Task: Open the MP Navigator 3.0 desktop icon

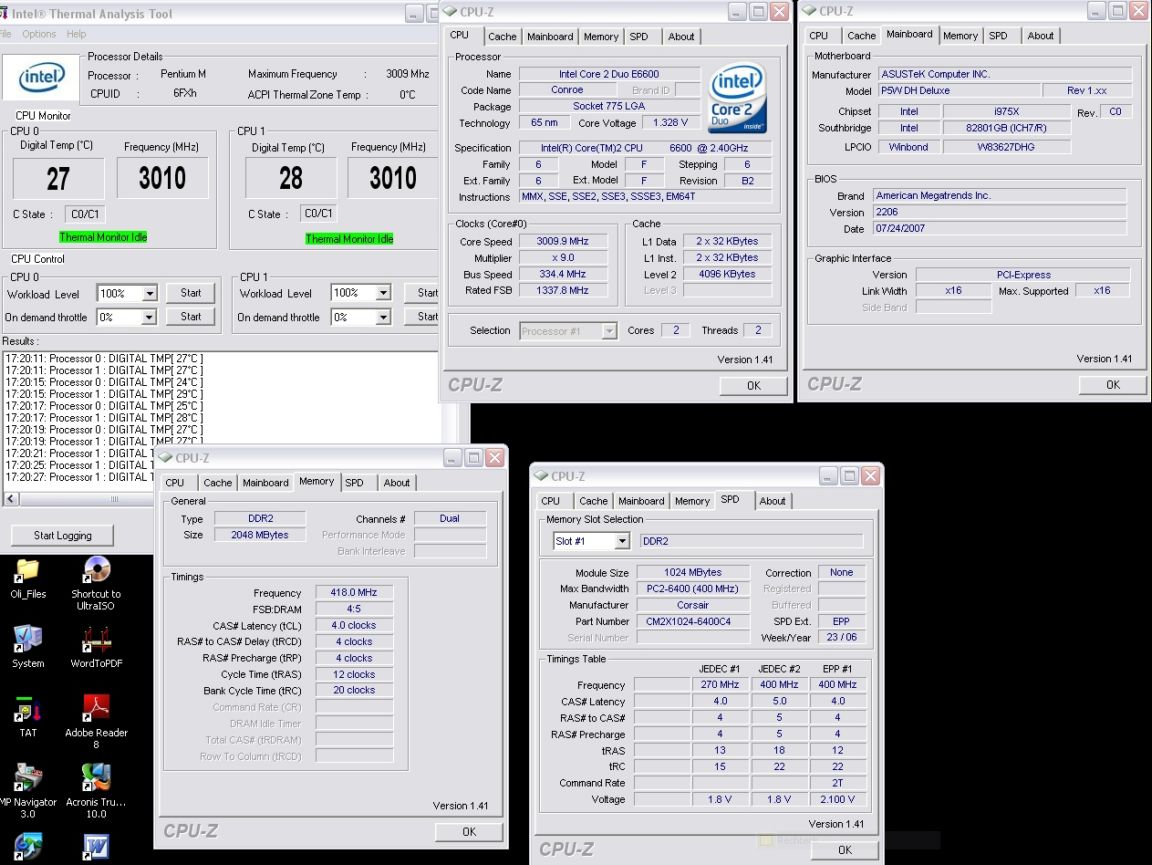Action: click(27, 791)
